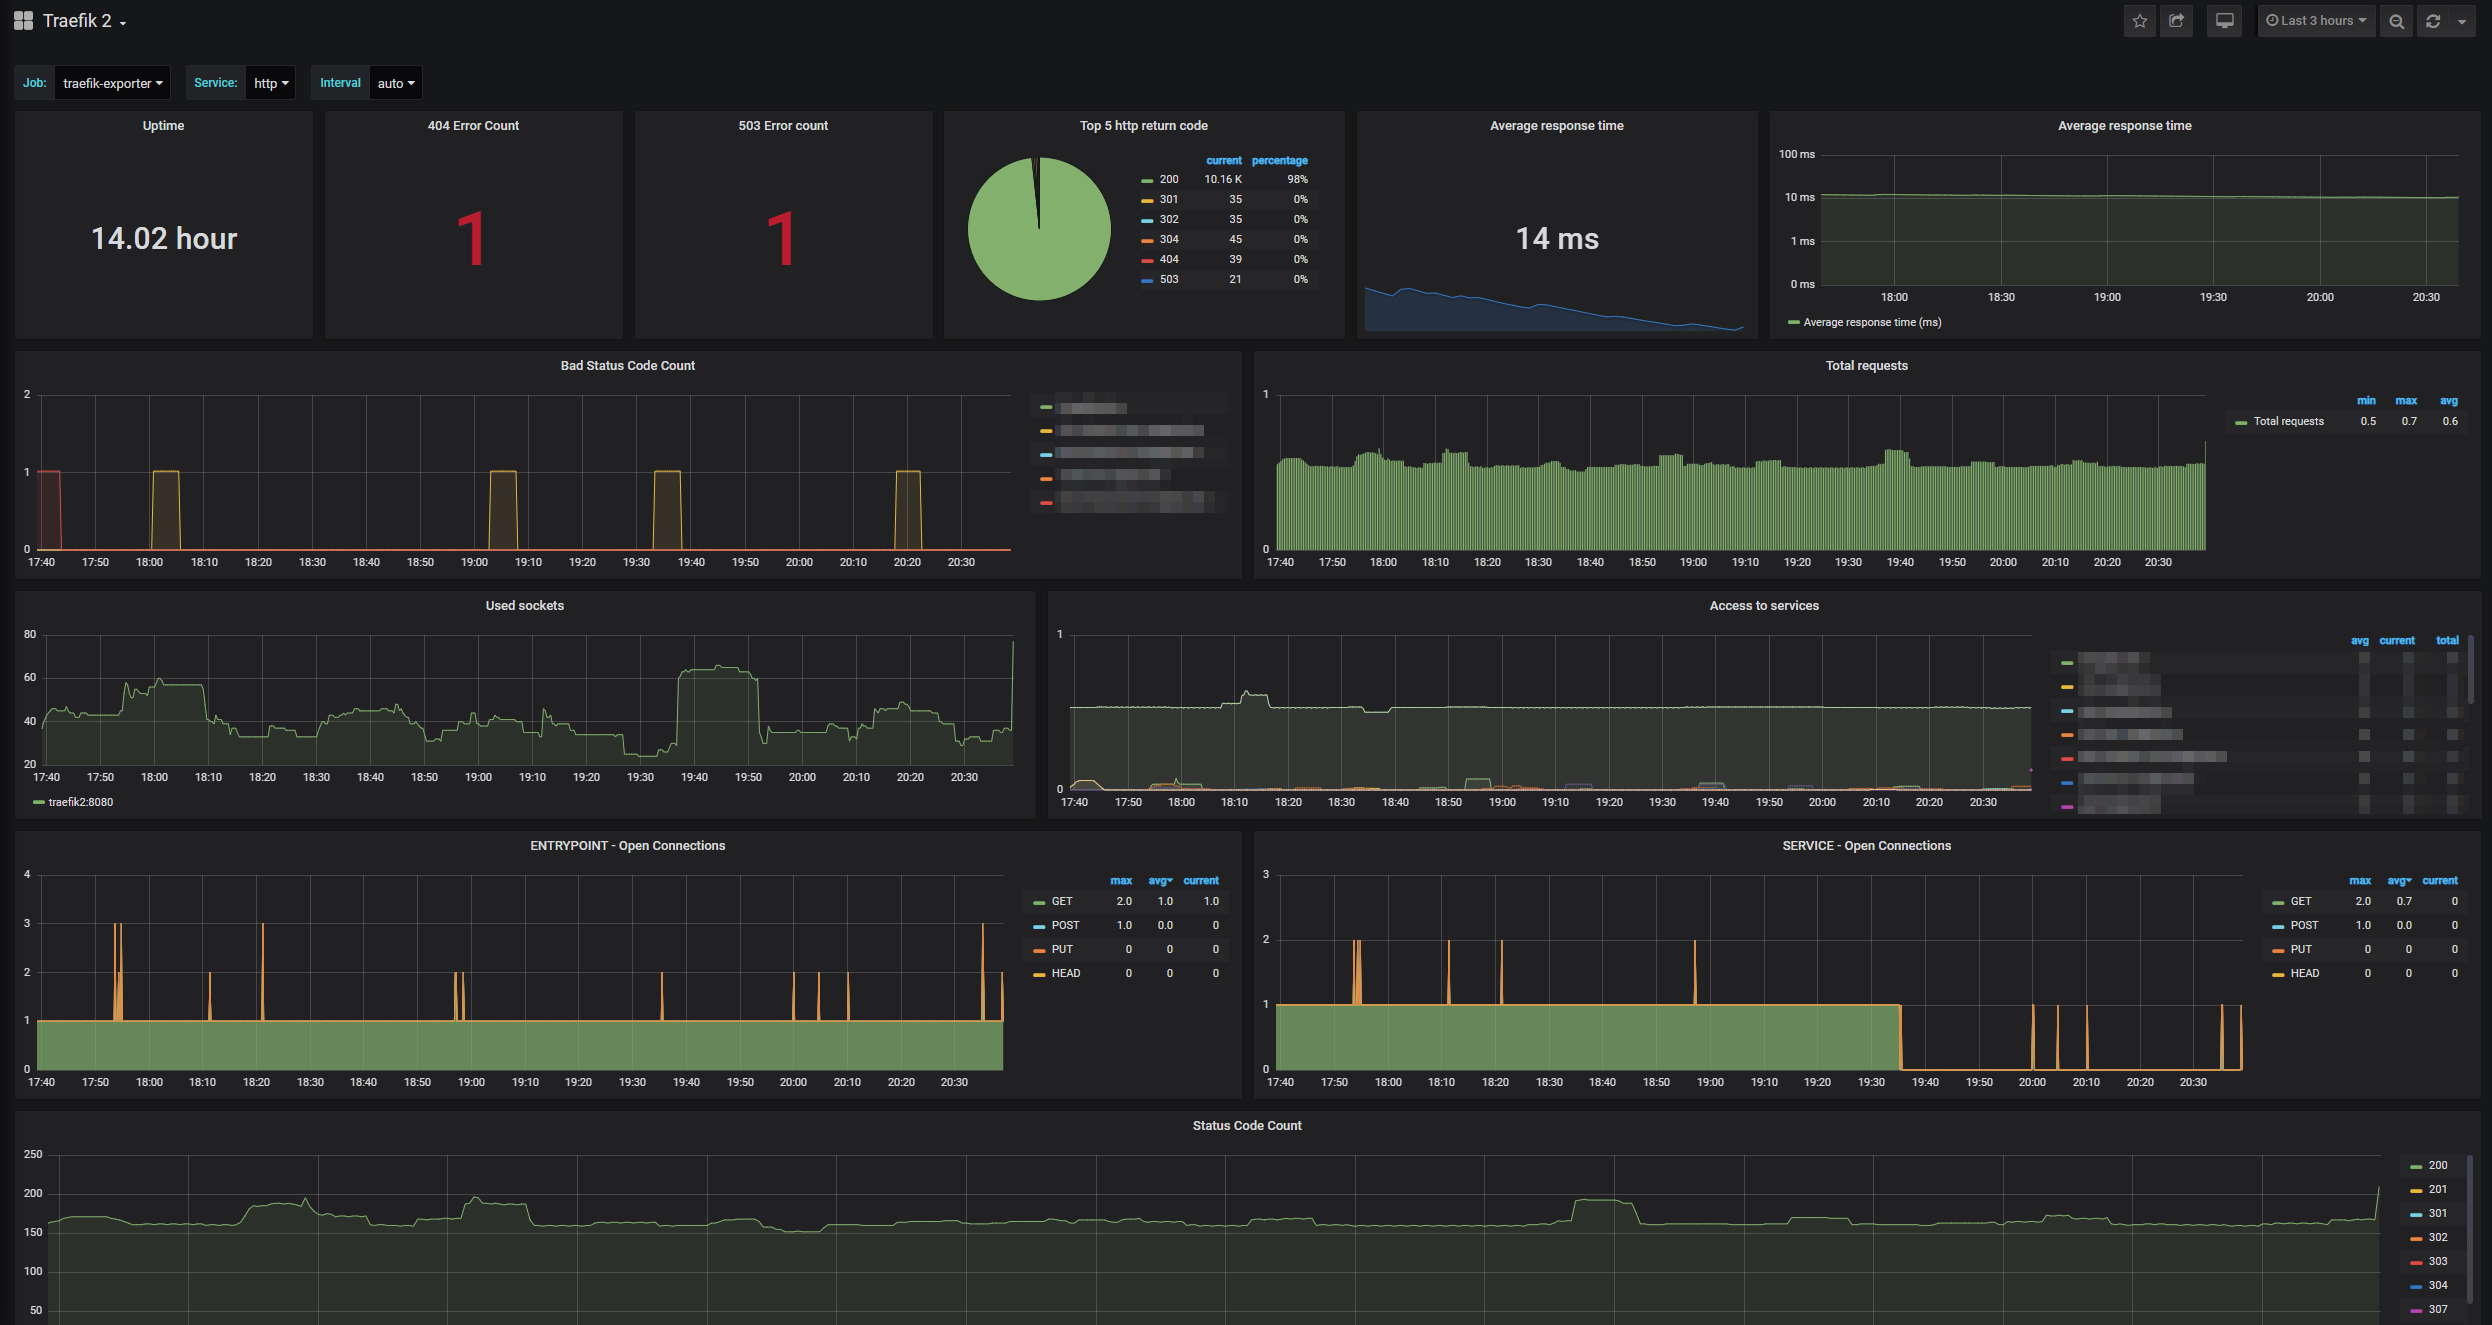Open refresh interval dropdown arrow
The image size is (2492, 1325).
(2461, 21)
